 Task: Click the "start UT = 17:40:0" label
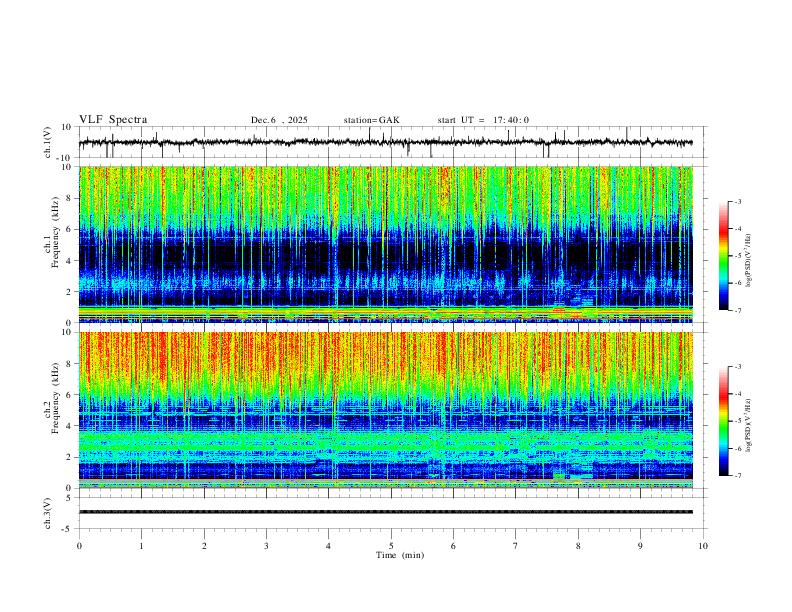(483, 120)
